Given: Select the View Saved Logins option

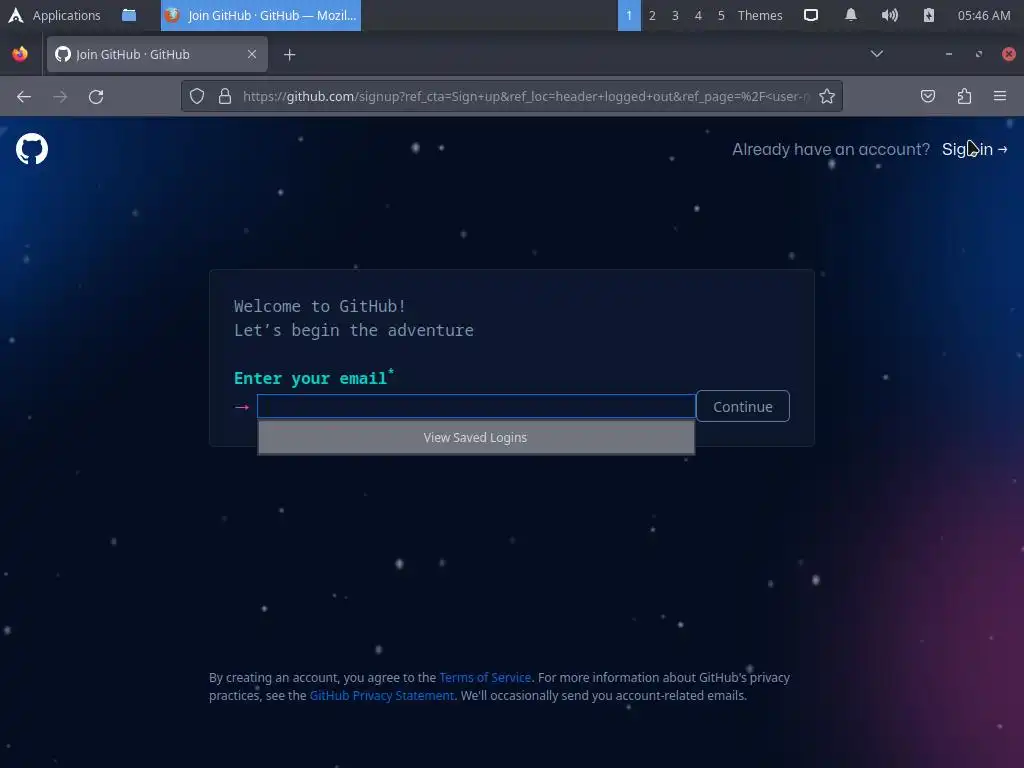Looking at the screenshot, I should tap(475, 438).
